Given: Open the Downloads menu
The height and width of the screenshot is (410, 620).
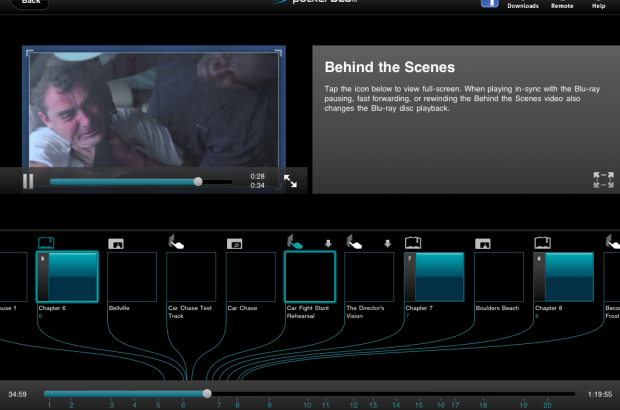Looking at the screenshot, I should 523,5.
